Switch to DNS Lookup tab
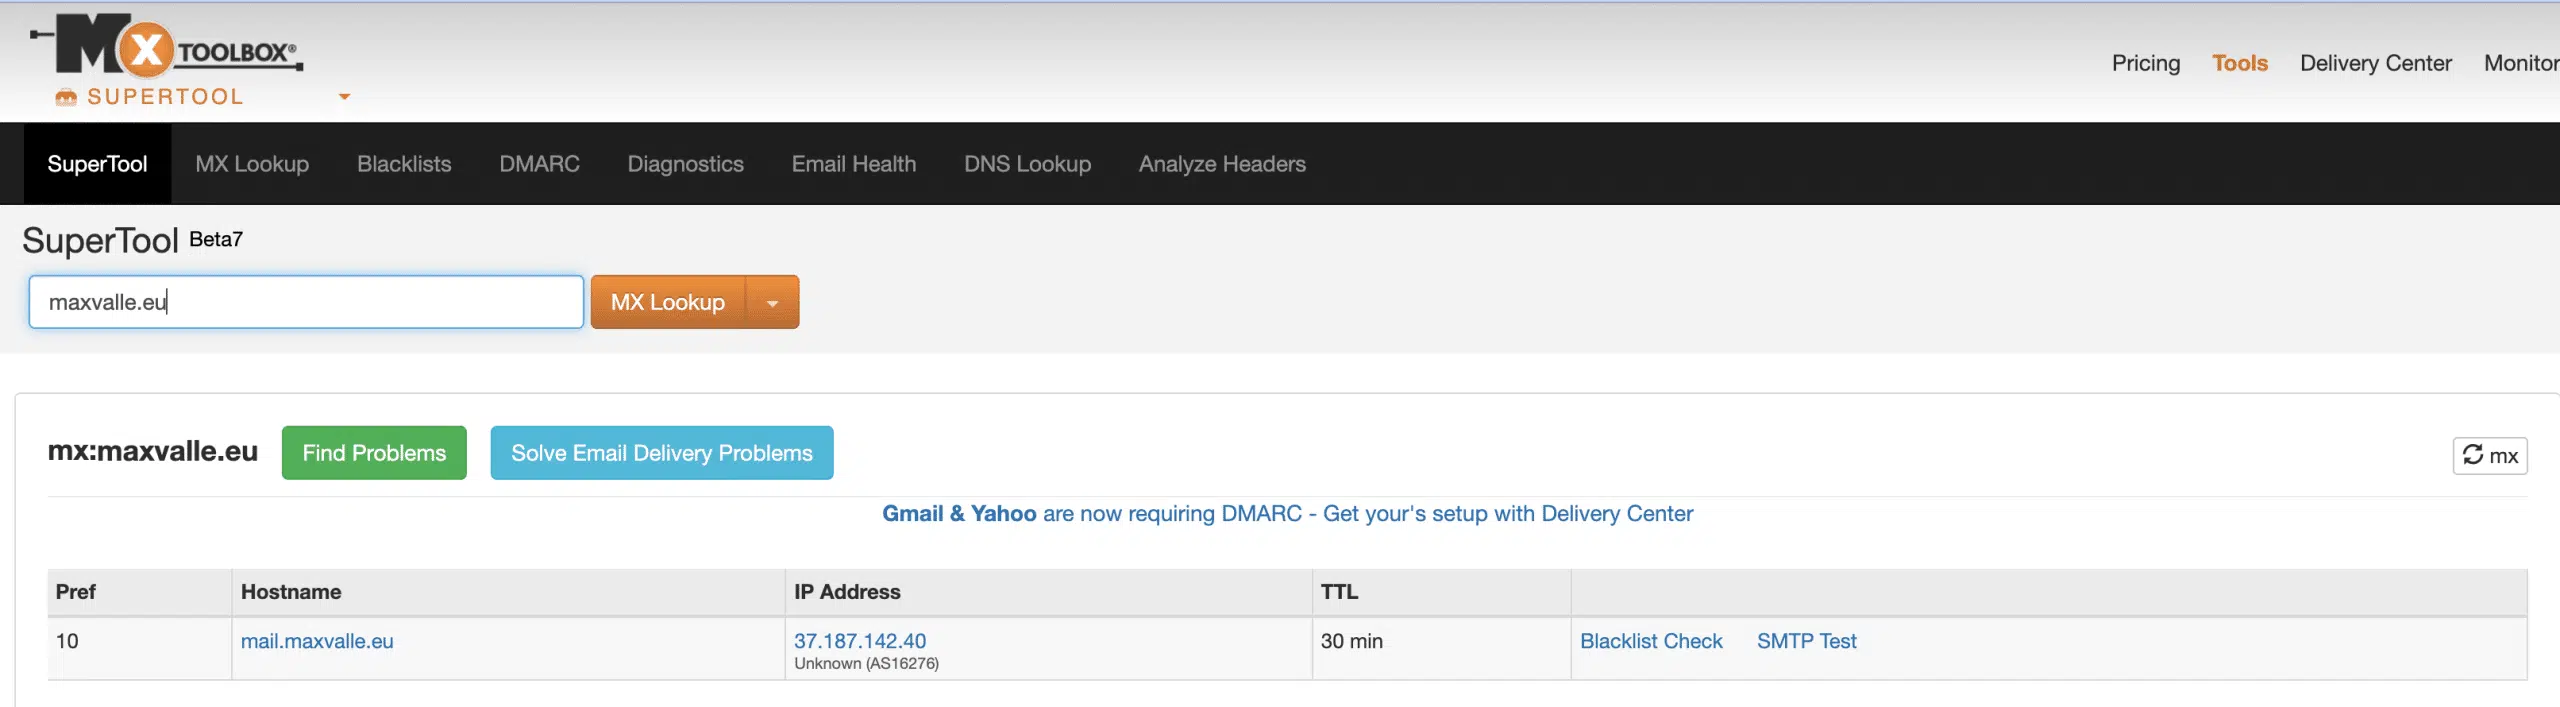 [1027, 164]
